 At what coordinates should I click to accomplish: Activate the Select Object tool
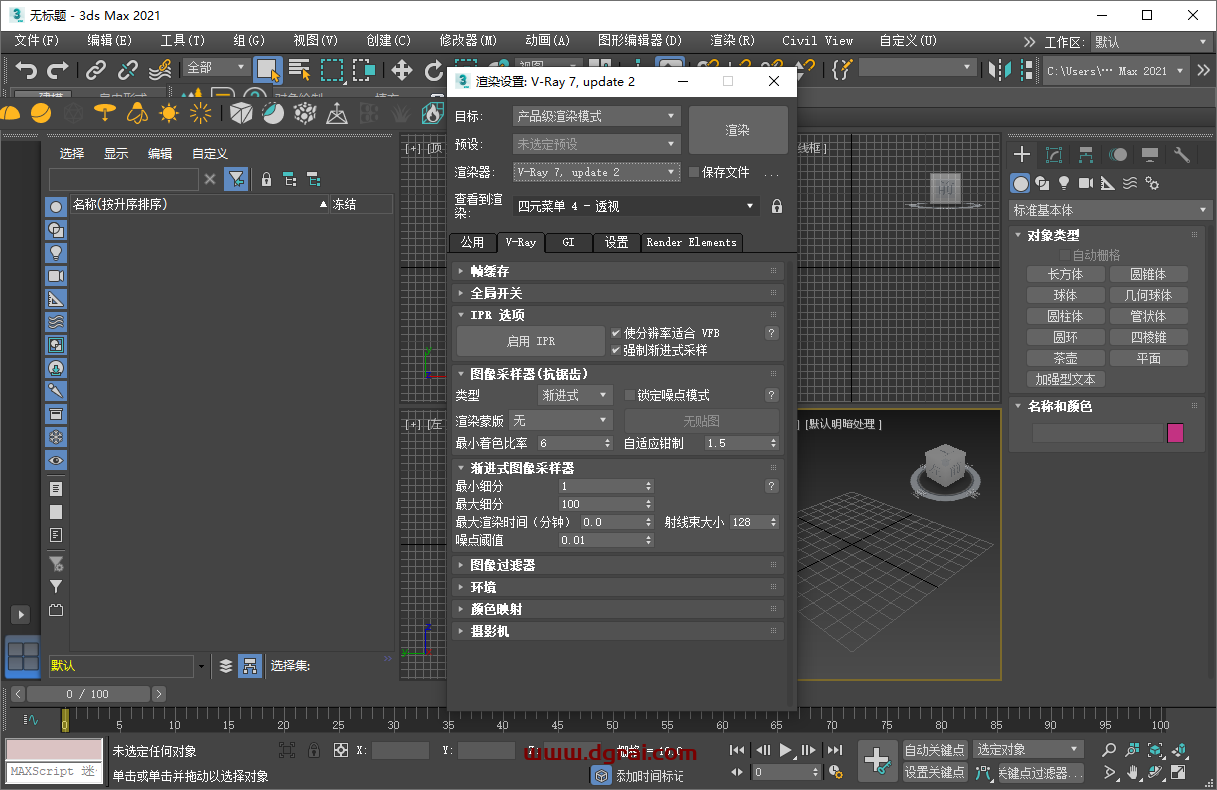point(267,69)
